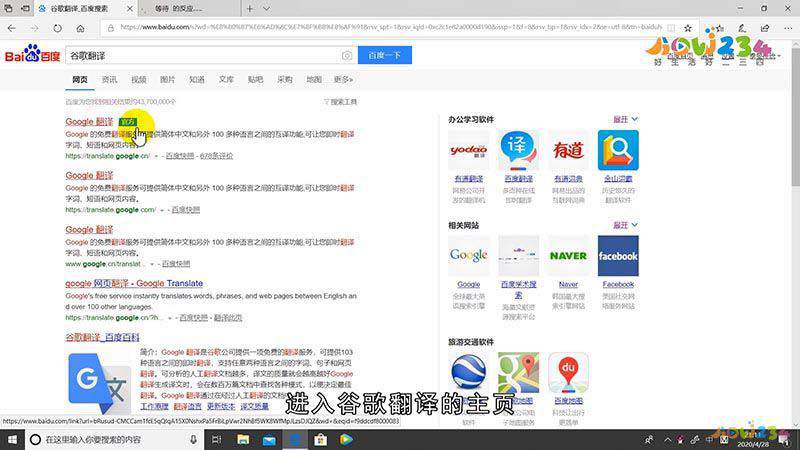Select the 贴吧 search category tab
Viewport: 800px width, 450px height.
tap(255, 80)
